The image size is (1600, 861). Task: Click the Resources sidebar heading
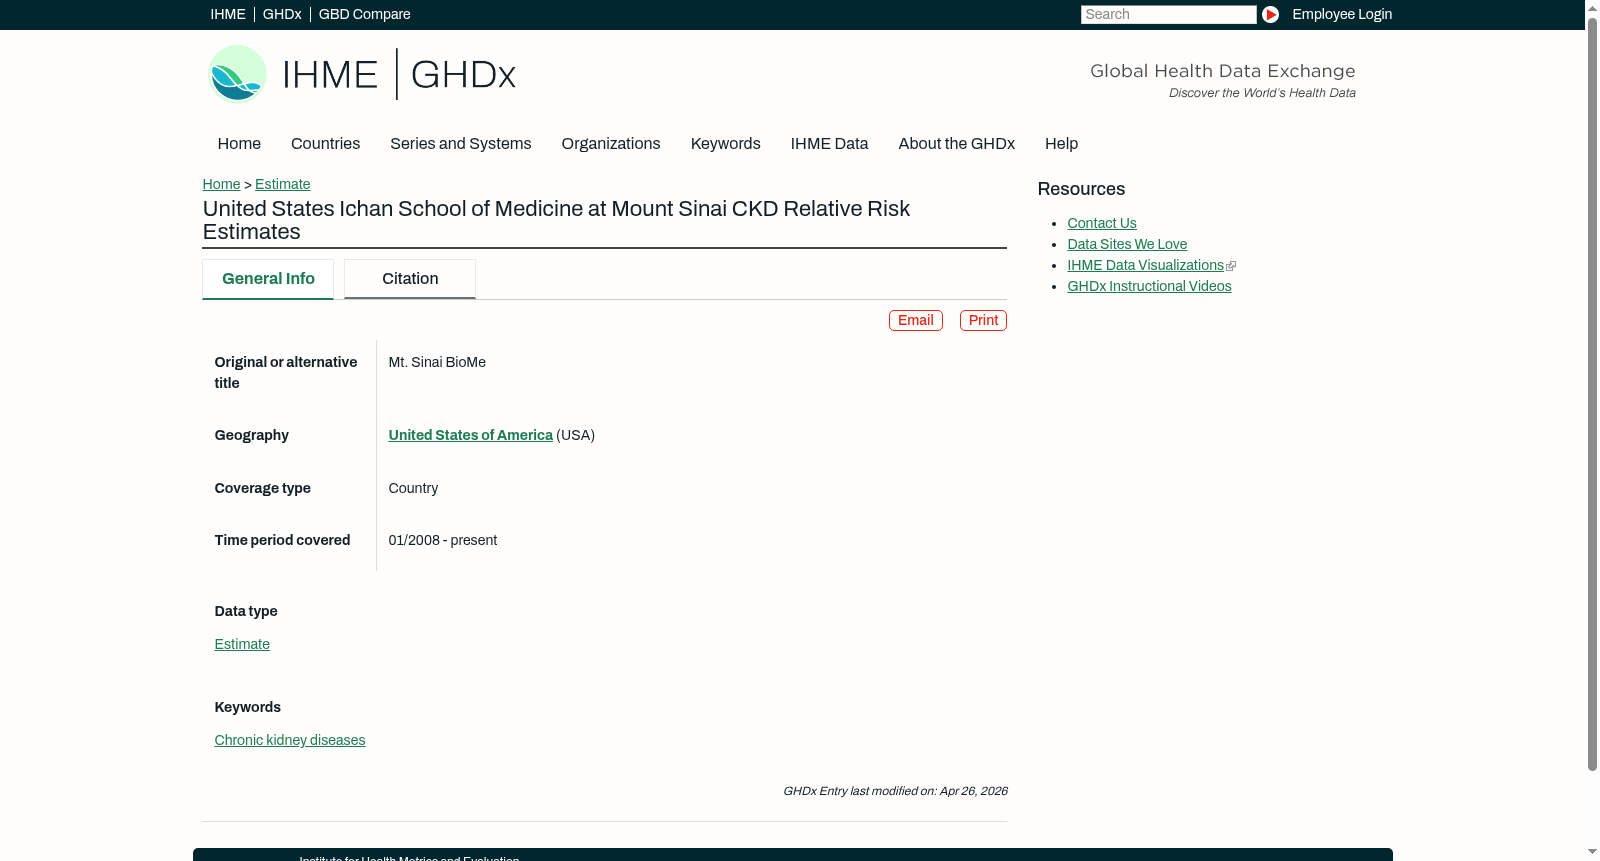point(1081,189)
